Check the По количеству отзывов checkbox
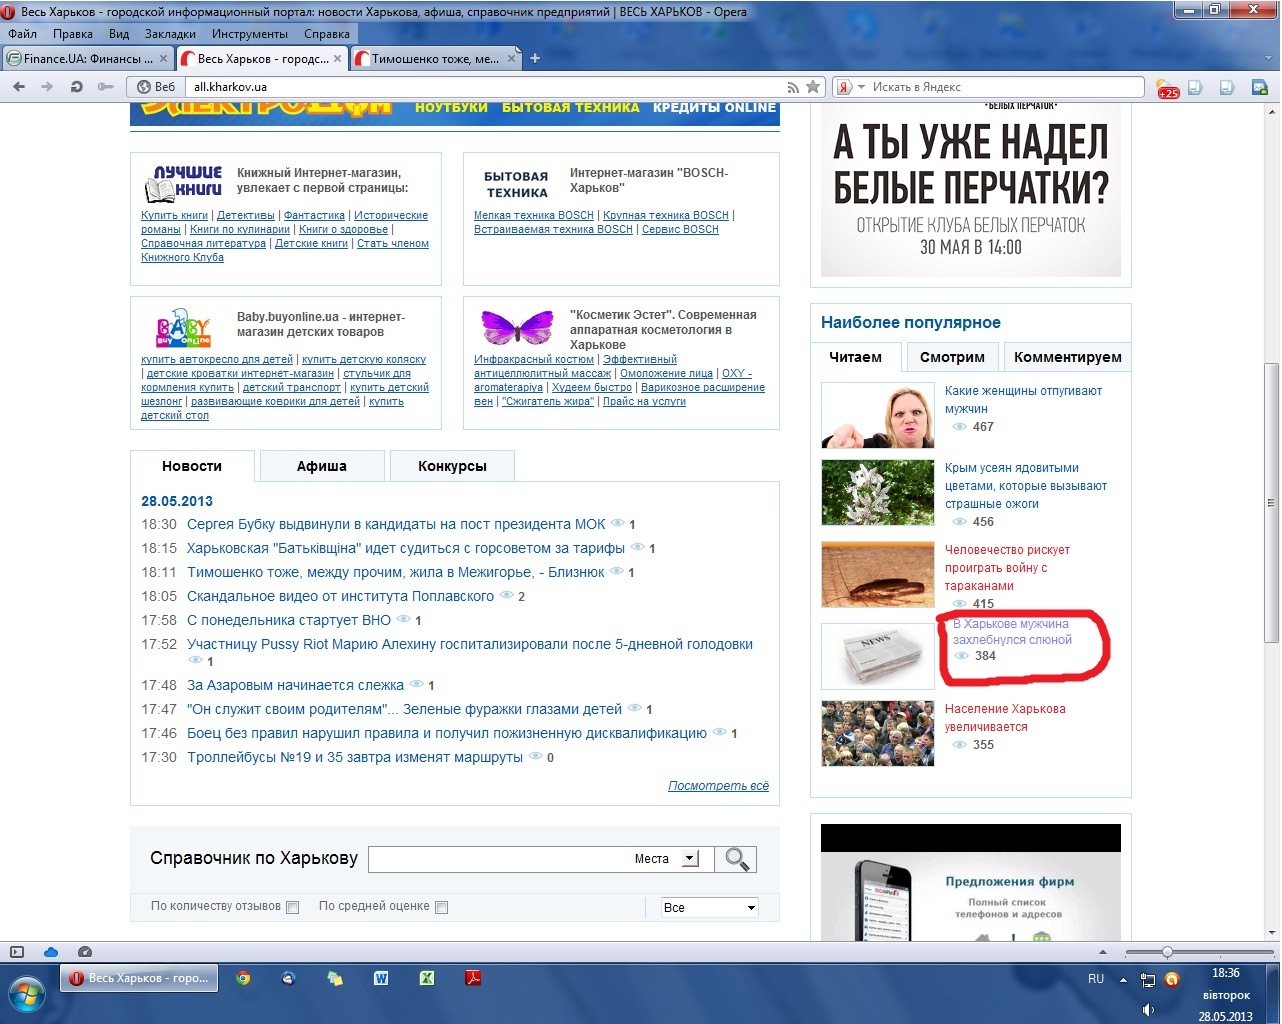This screenshot has height=1024, width=1282. coord(293,907)
